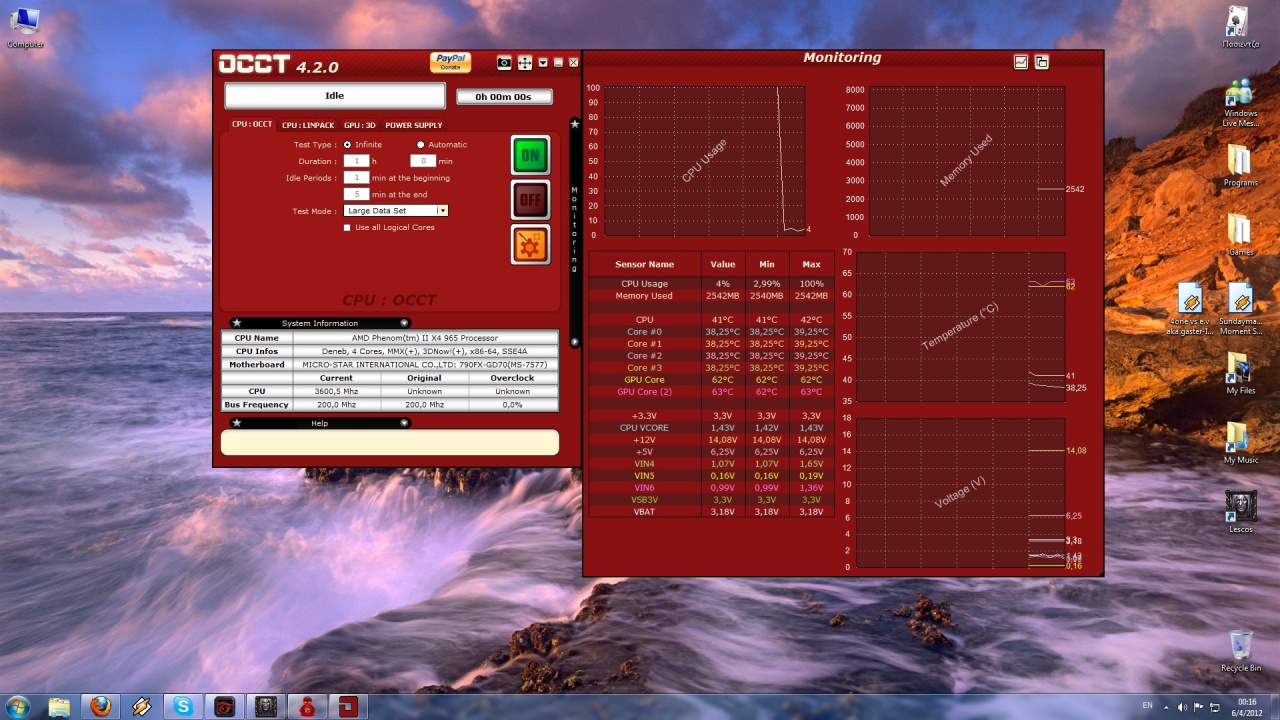Select the Infinite test type
Image resolution: width=1280 pixels, height=720 pixels.
click(x=347, y=144)
